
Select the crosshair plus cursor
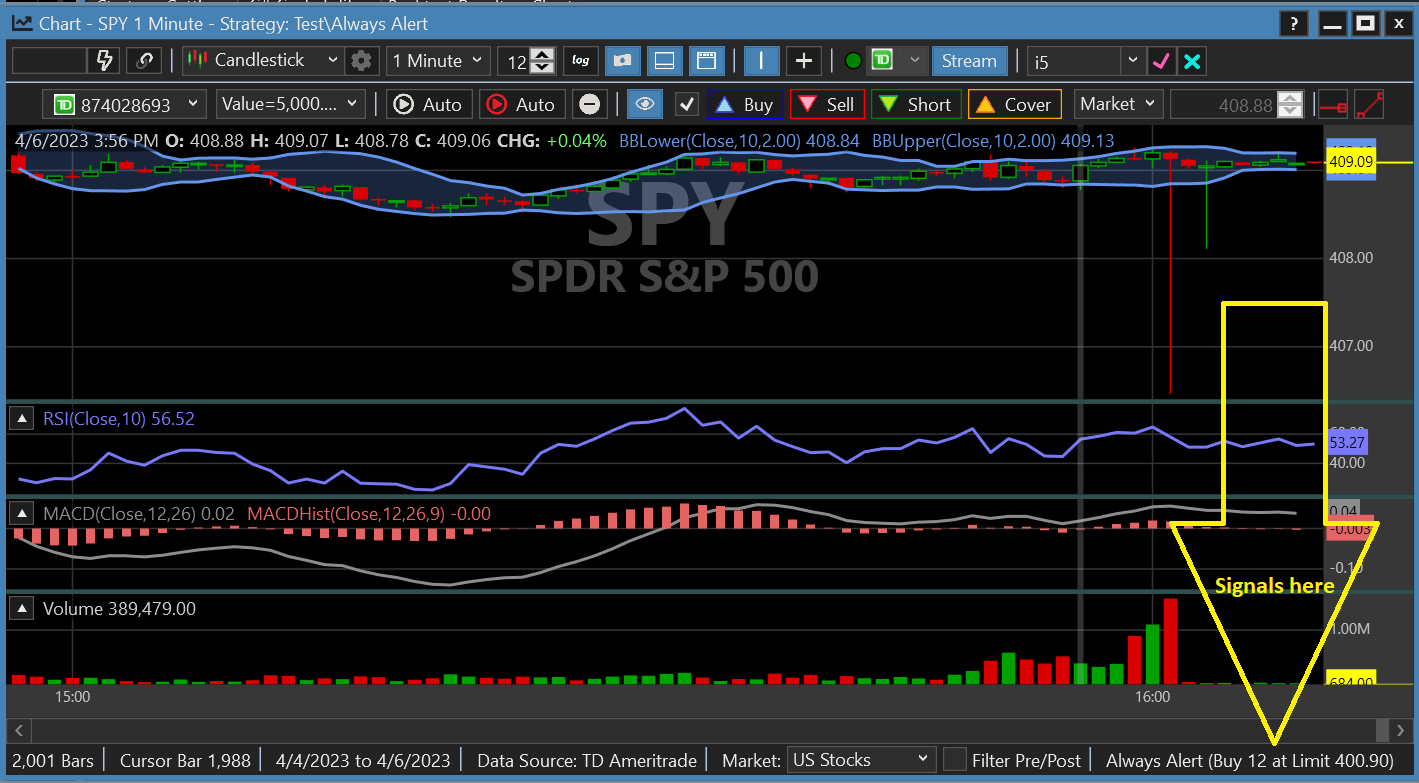tap(803, 60)
